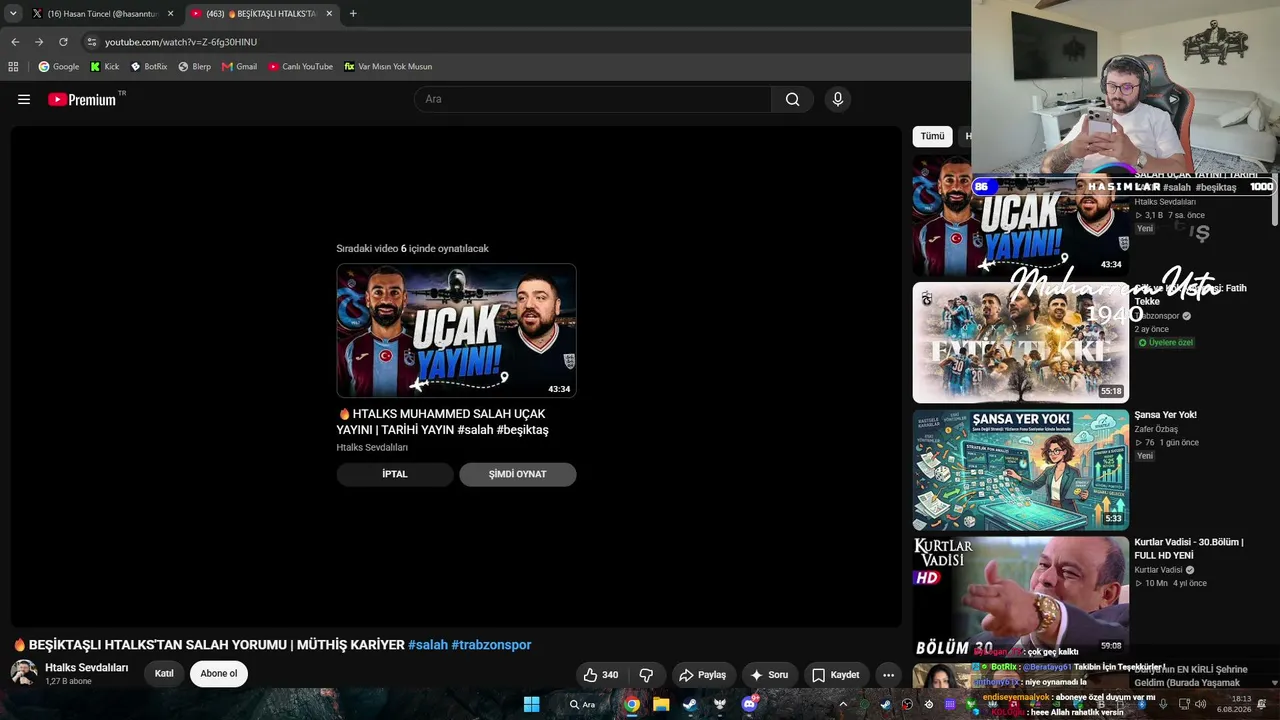Open the tab search dropdown arrow
The height and width of the screenshot is (720, 1280).
13,13
